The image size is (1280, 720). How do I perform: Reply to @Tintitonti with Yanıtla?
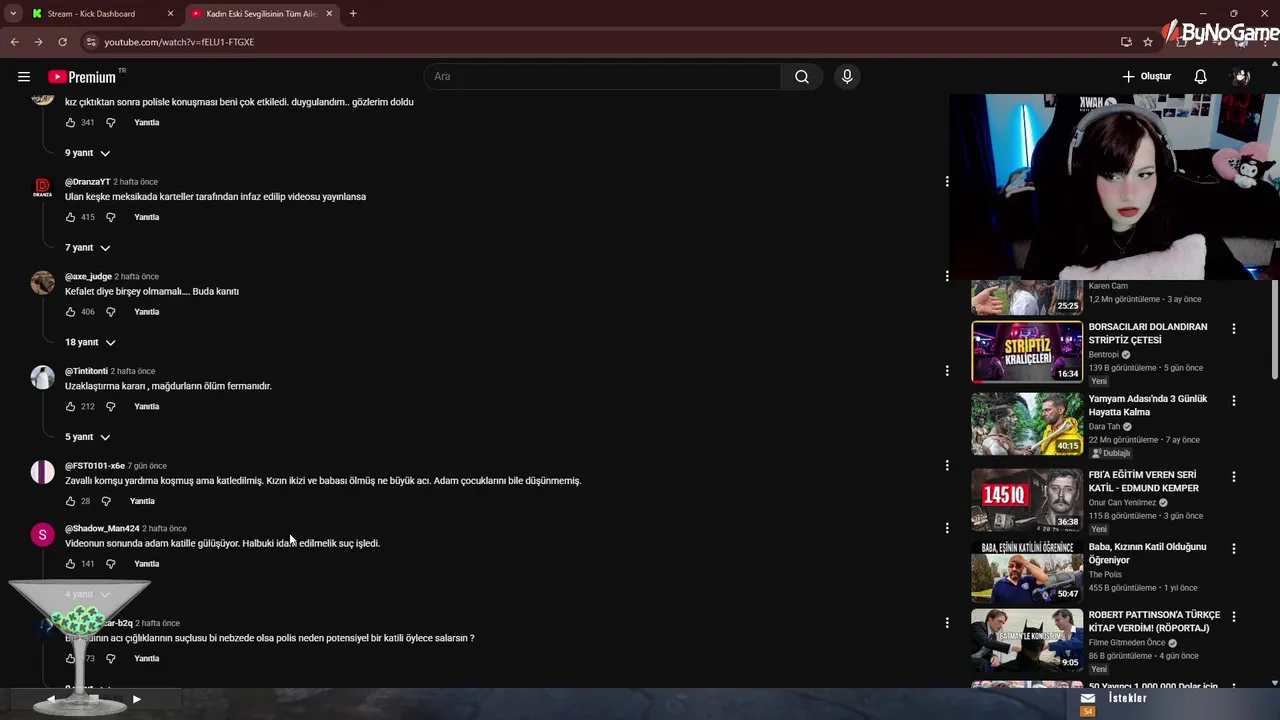[x=147, y=407]
